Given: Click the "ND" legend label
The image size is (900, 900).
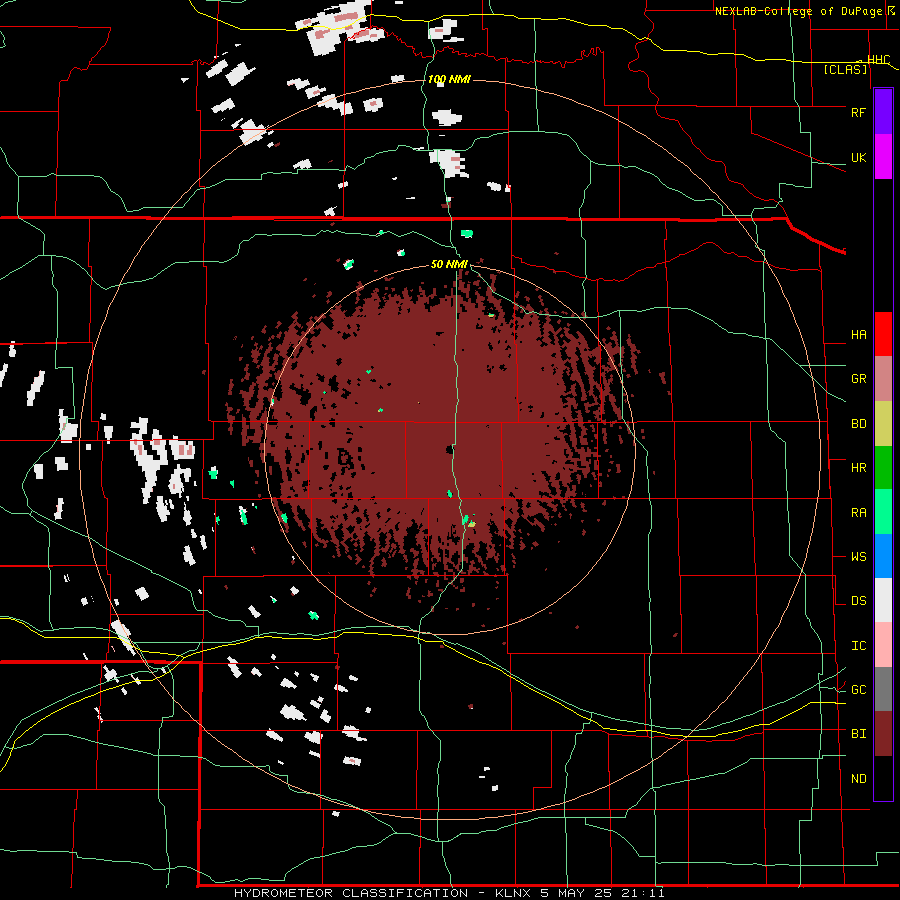Looking at the screenshot, I should click(858, 779).
